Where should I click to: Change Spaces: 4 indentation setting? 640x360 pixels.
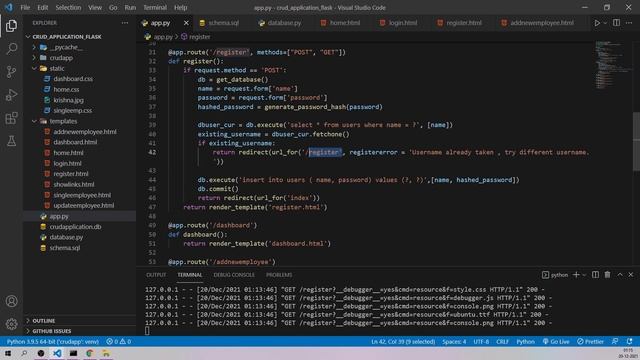(454, 341)
